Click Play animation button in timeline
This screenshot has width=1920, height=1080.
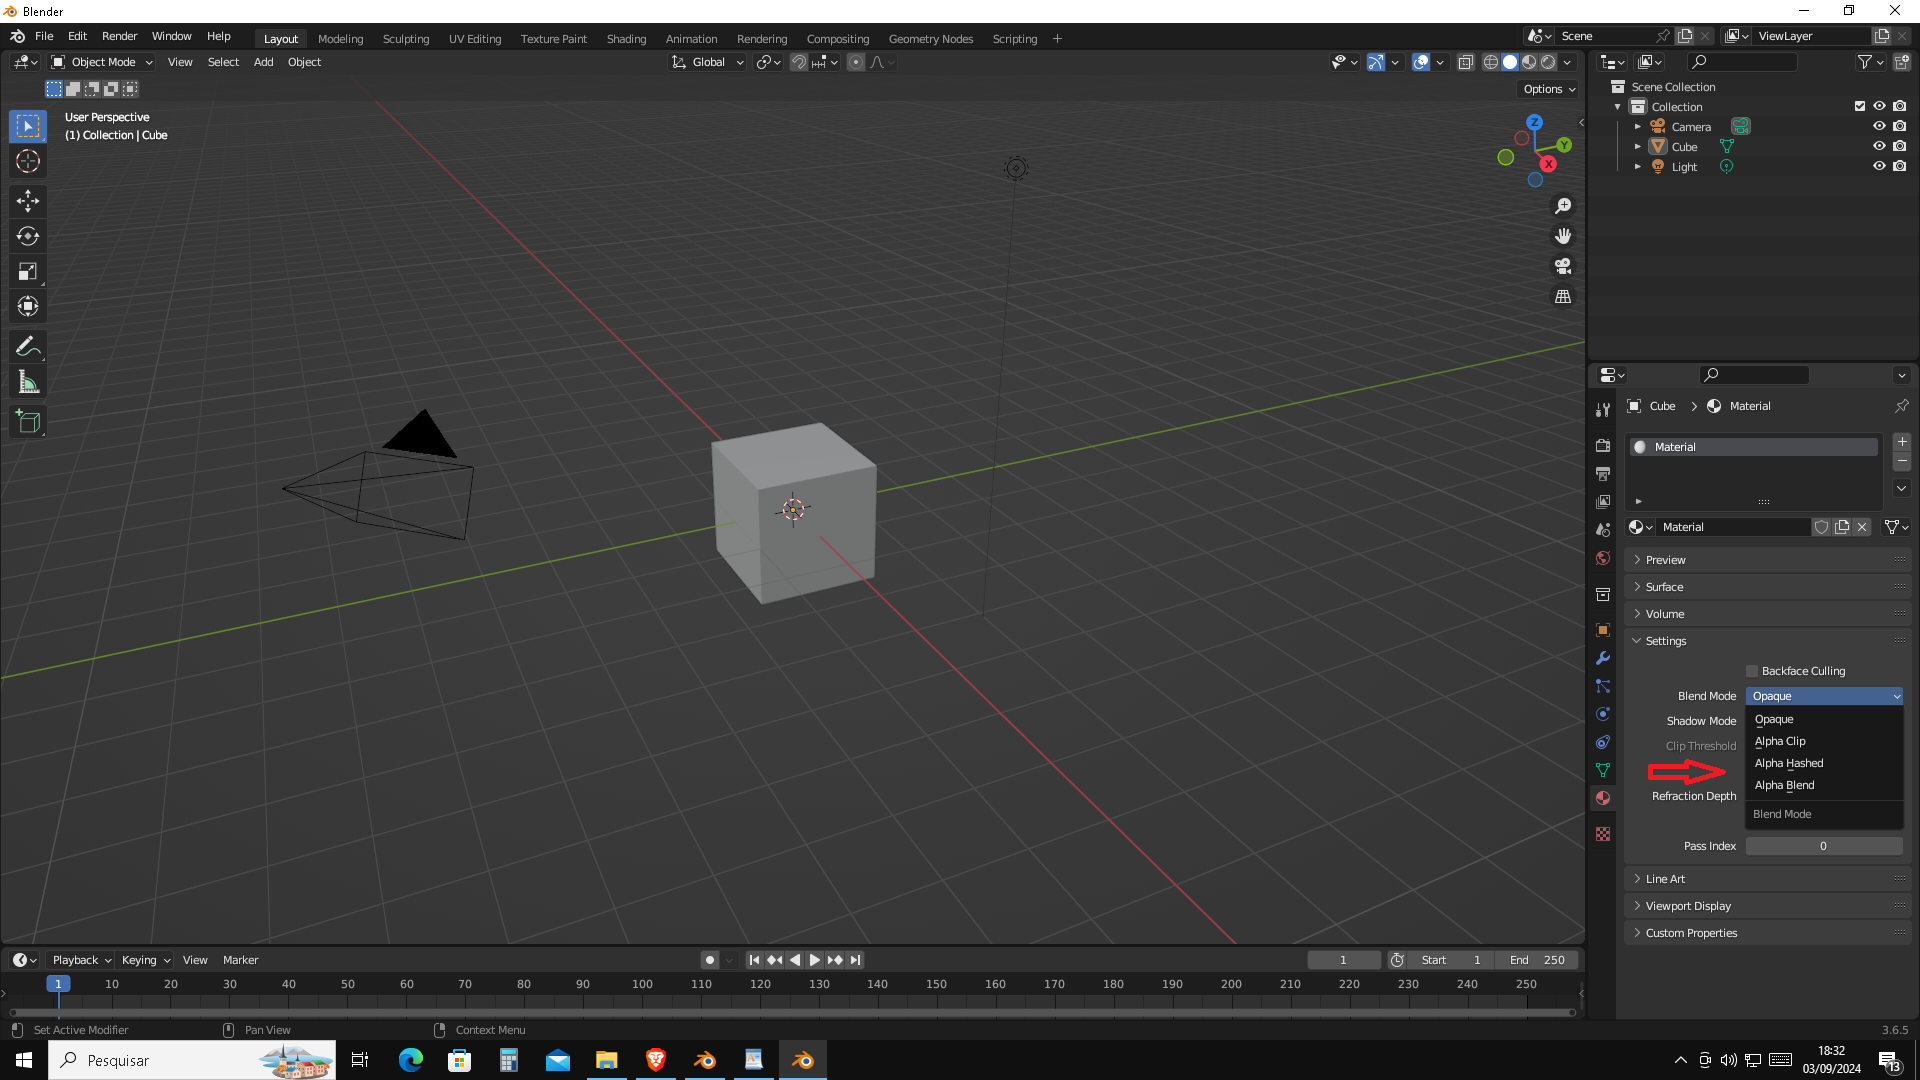pos(814,960)
